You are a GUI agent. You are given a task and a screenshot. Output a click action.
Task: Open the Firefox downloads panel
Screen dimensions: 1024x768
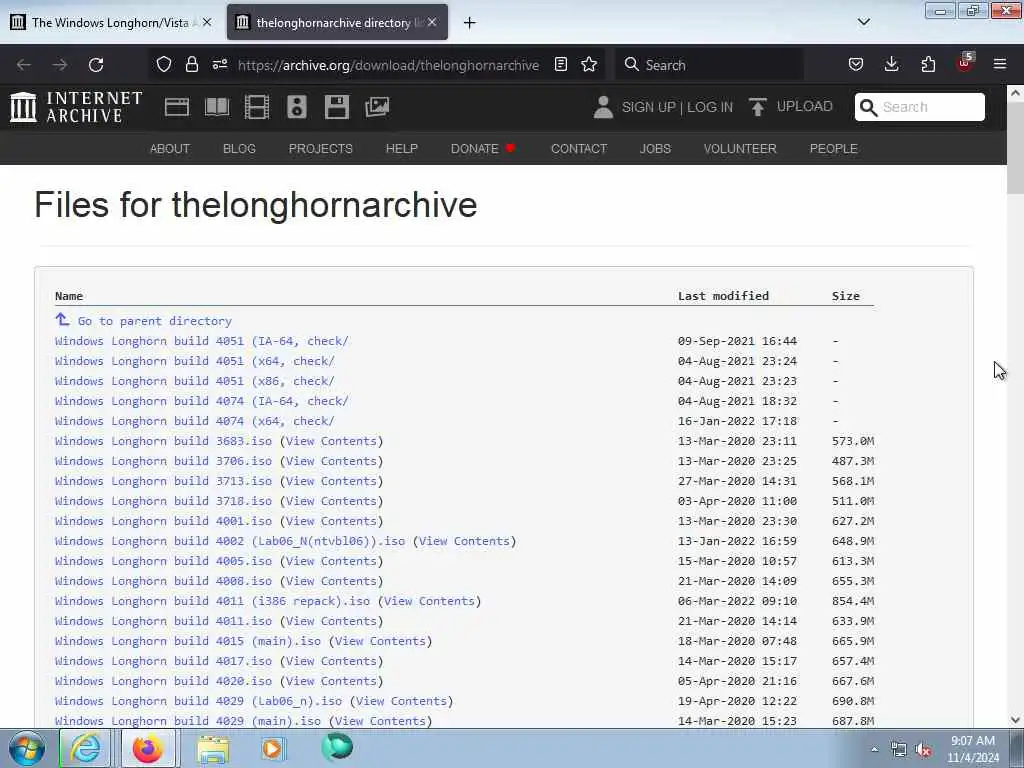(891, 64)
